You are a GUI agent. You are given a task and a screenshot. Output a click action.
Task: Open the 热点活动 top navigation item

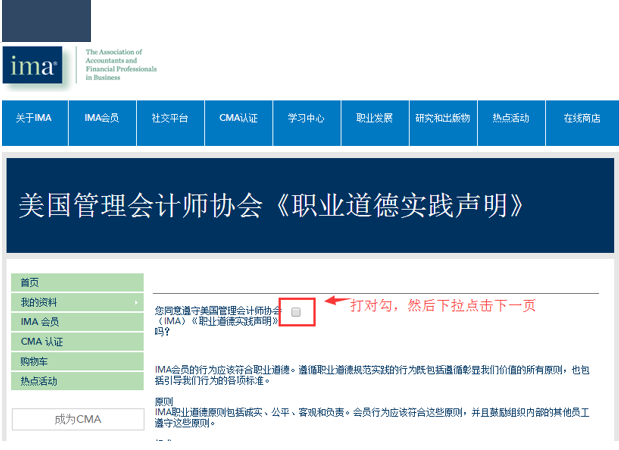click(x=511, y=123)
